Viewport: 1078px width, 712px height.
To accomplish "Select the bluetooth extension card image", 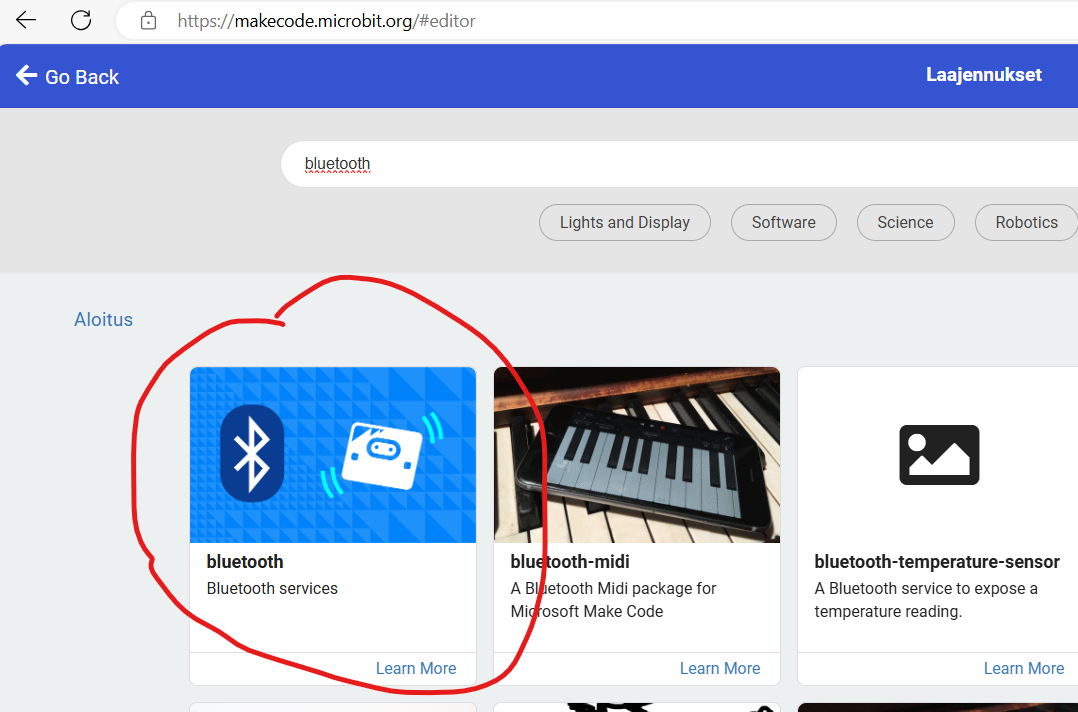I will [x=333, y=455].
